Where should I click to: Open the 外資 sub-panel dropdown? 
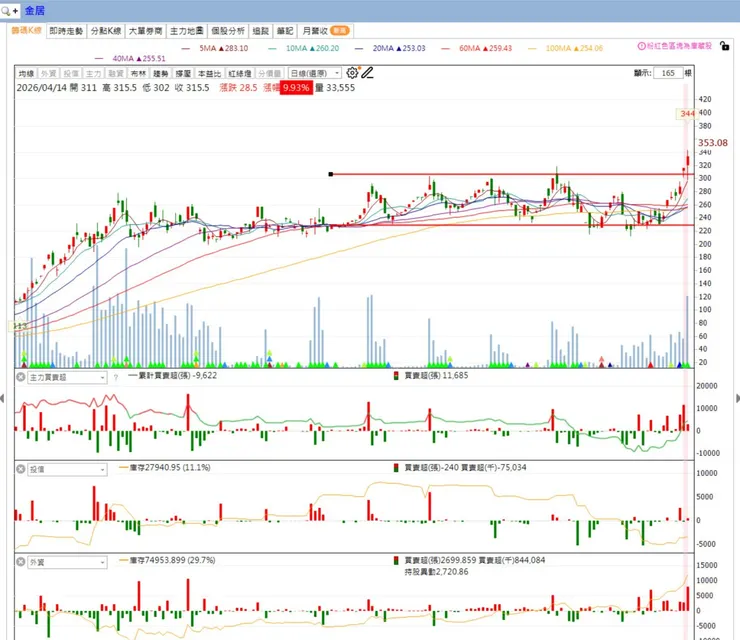pyautogui.click(x=67, y=563)
